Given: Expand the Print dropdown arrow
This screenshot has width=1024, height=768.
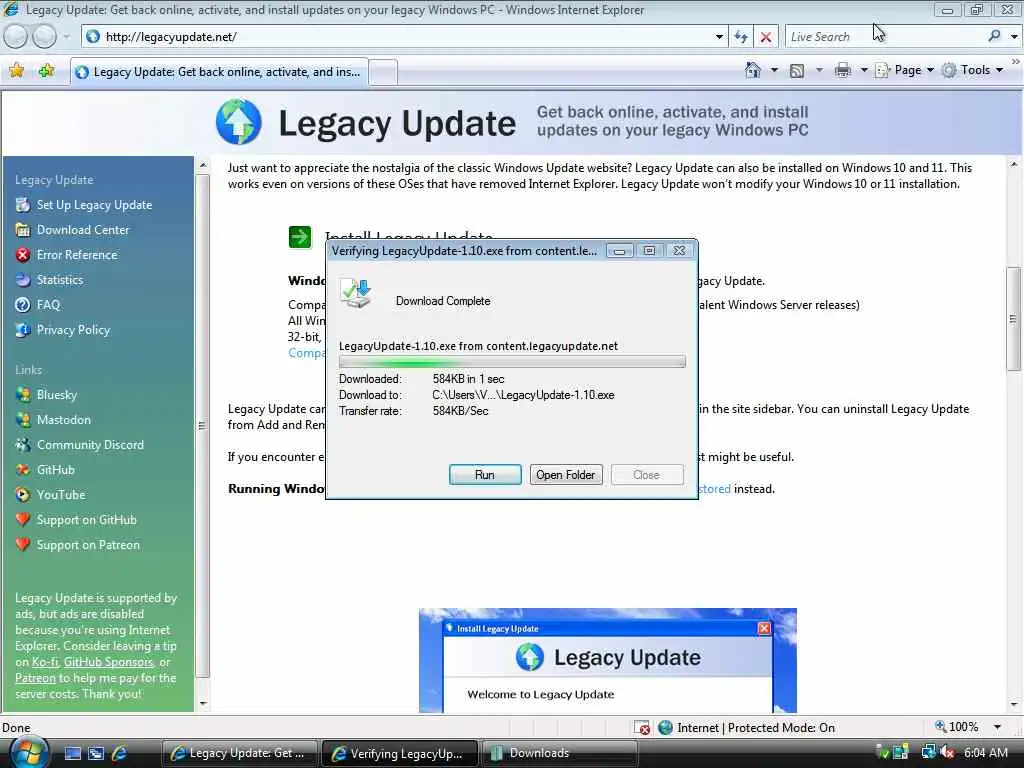Looking at the screenshot, I should point(864,70).
